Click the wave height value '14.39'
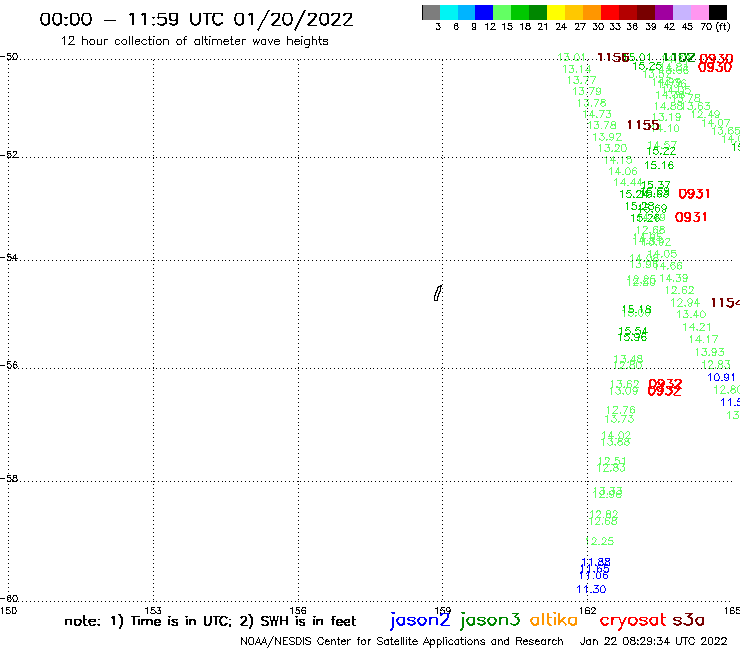The width and height of the screenshot is (740, 650). click(x=673, y=278)
